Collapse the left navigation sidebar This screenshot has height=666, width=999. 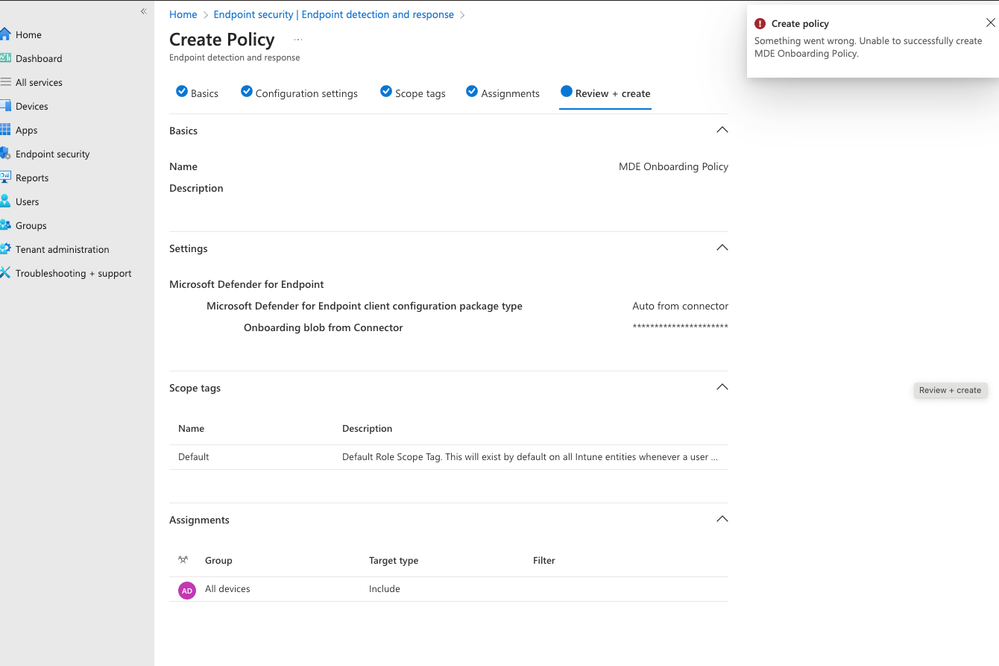tap(143, 11)
